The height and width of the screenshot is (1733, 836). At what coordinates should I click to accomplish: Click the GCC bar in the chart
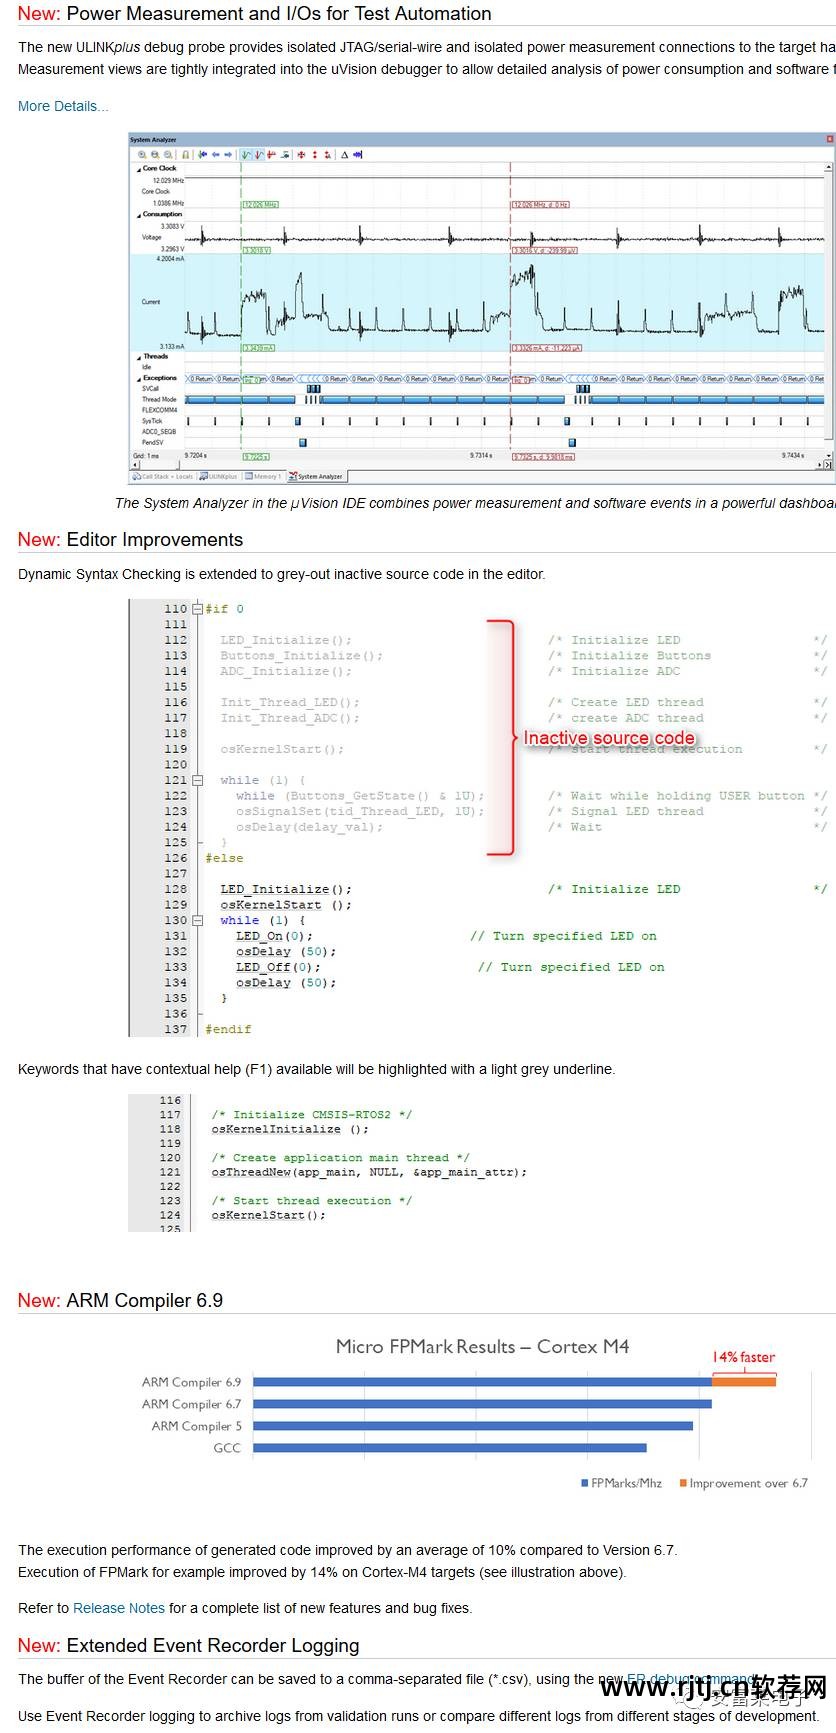point(450,1448)
